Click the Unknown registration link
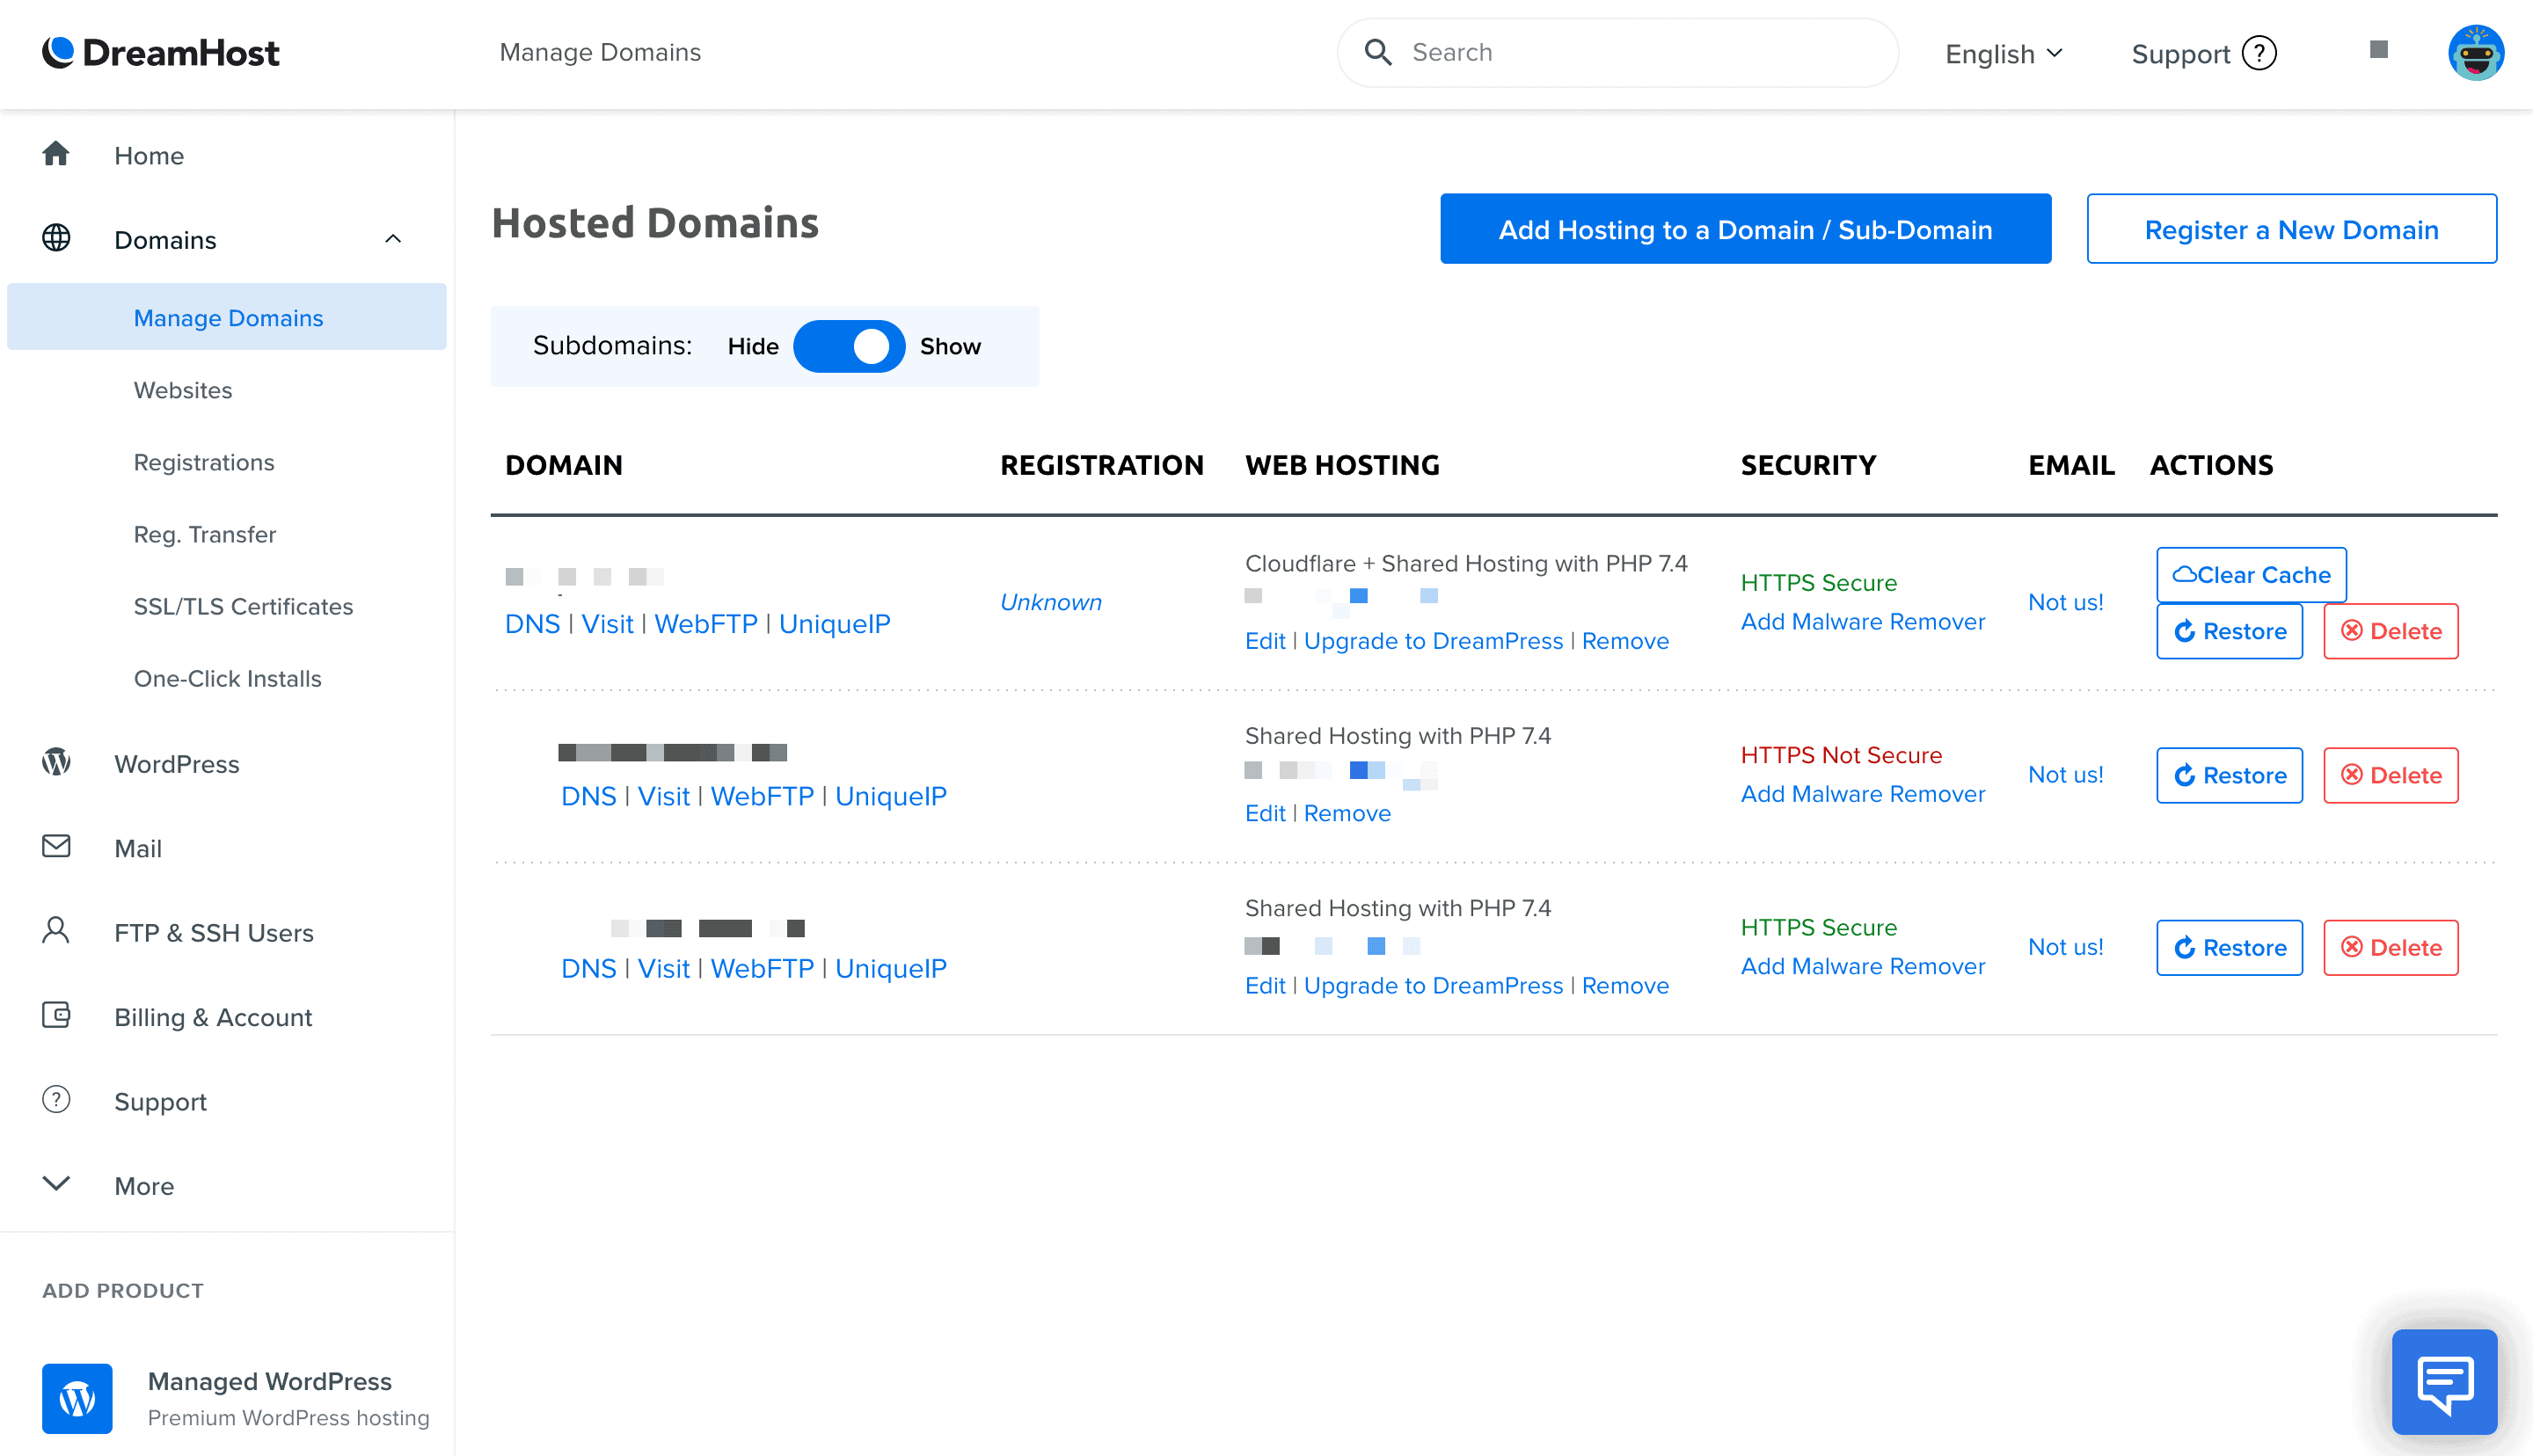This screenshot has height=1456, width=2533. click(1051, 602)
